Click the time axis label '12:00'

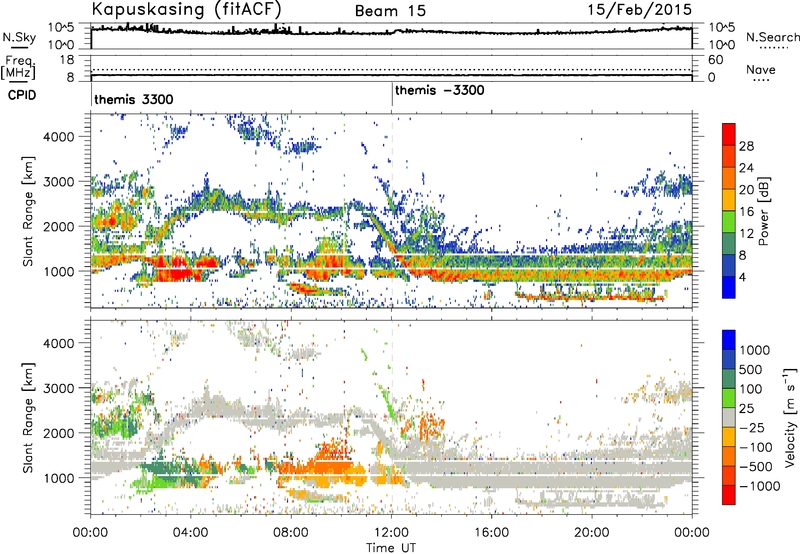pos(391,533)
